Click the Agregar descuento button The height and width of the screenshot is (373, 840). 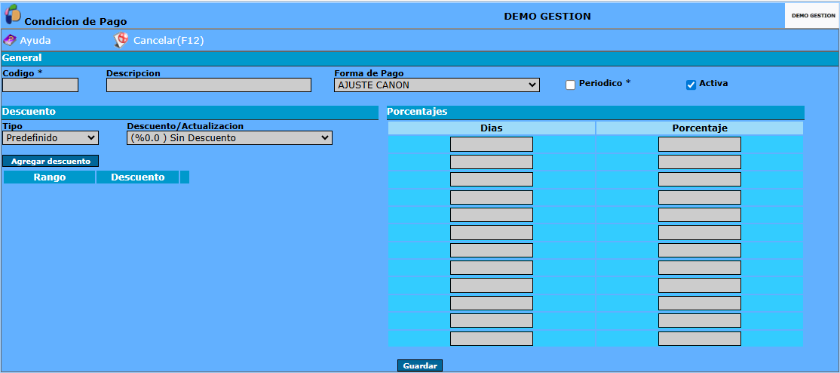click(x=51, y=161)
